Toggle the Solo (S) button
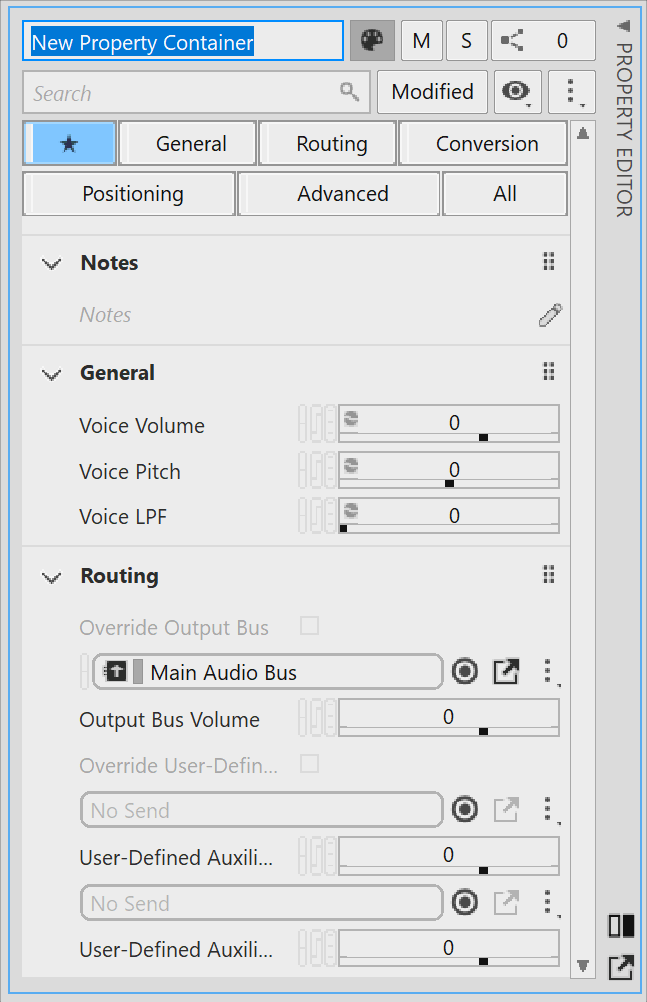The height and width of the screenshot is (1002, 647). [x=467, y=41]
